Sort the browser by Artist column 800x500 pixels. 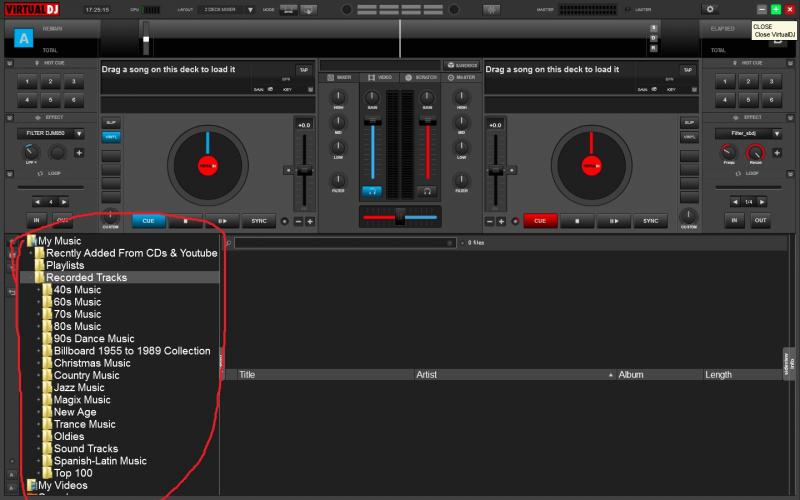click(514, 375)
